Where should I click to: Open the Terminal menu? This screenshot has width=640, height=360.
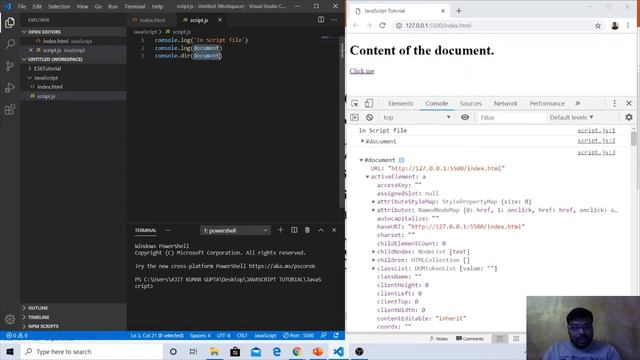(x=135, y=7)
